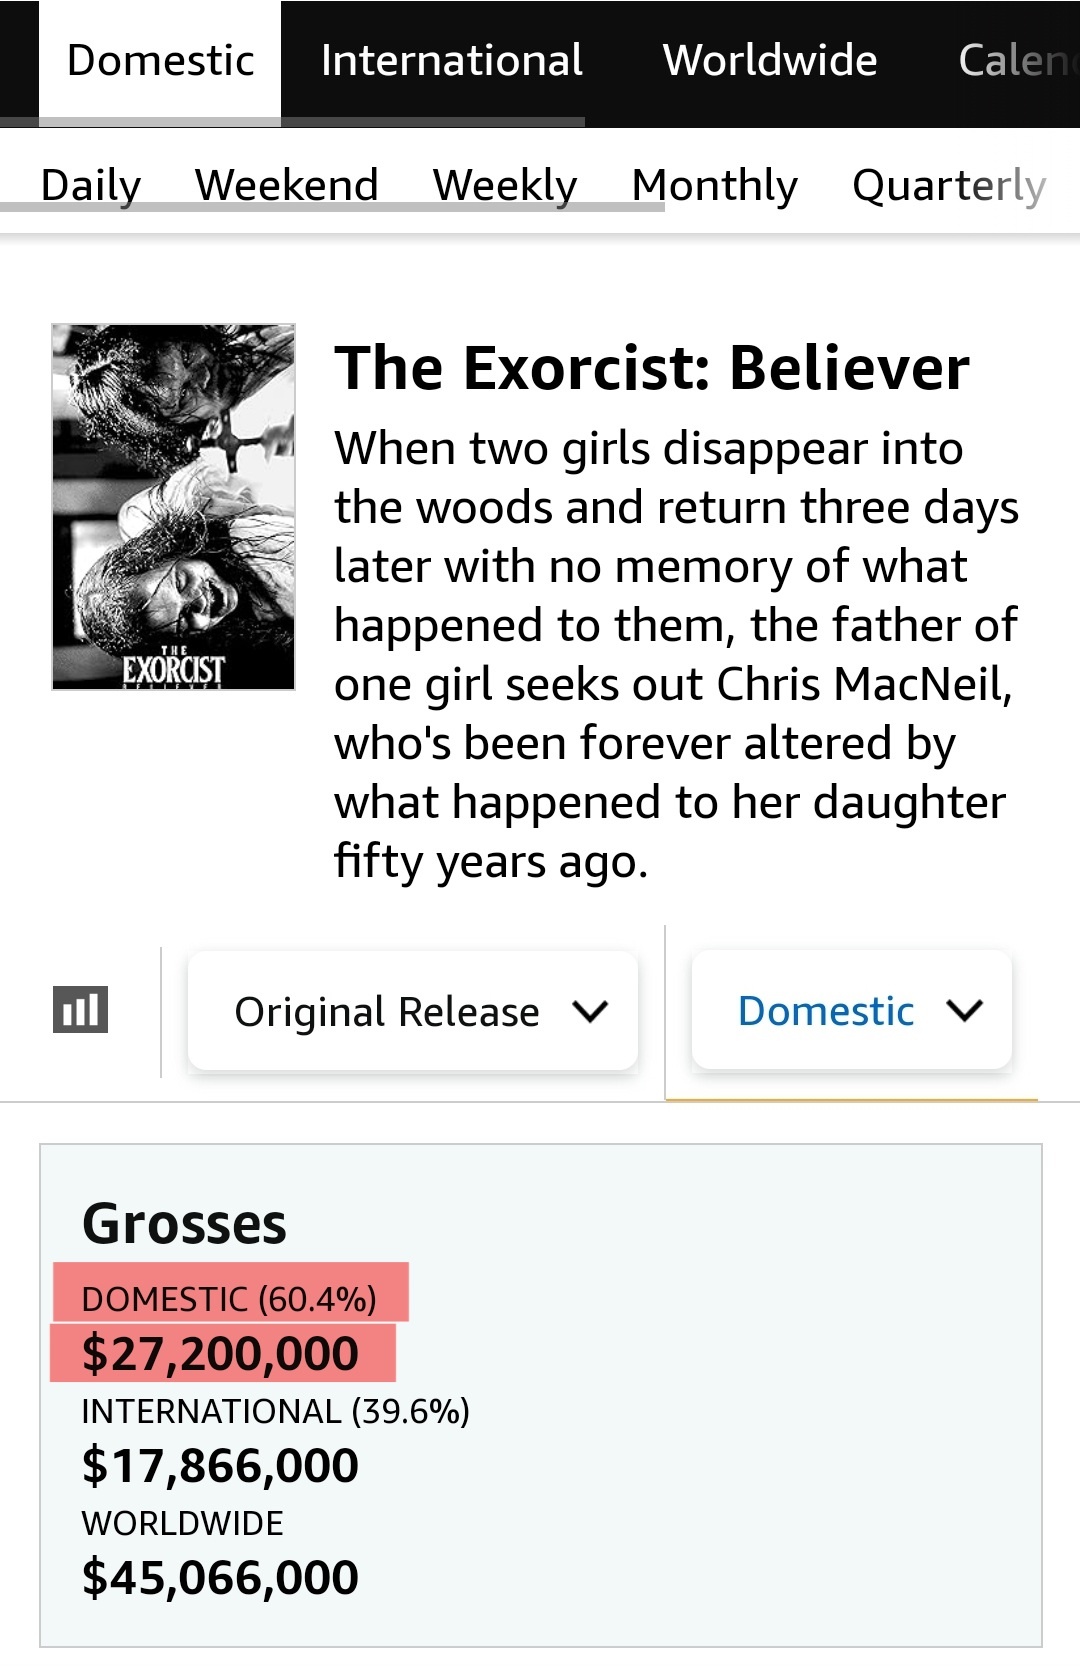Viewport: 1080px width, 1666px height.
Task: Select the Domestic top tab
Action: pos(160,61)
